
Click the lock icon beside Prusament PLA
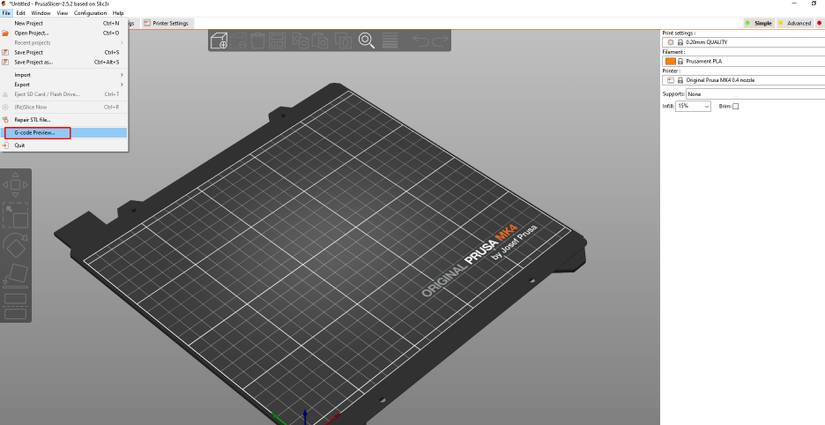point(680,62)
